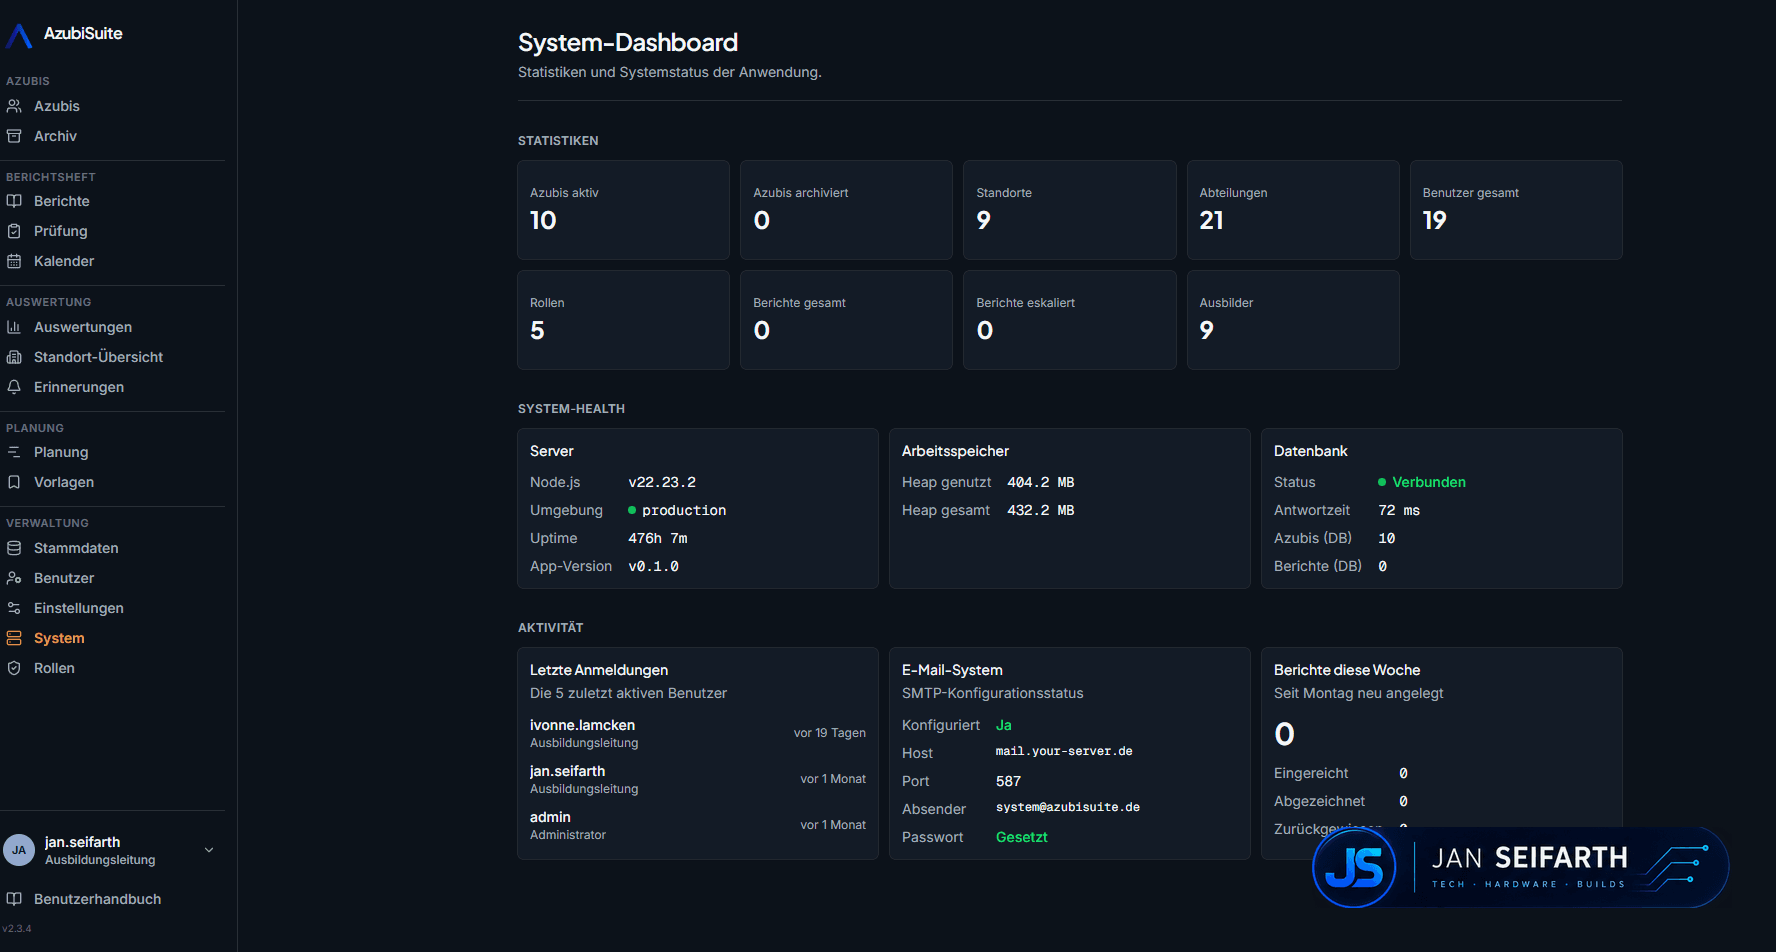Click the Absender system@azubisuite.de

tap(1068, 807)
